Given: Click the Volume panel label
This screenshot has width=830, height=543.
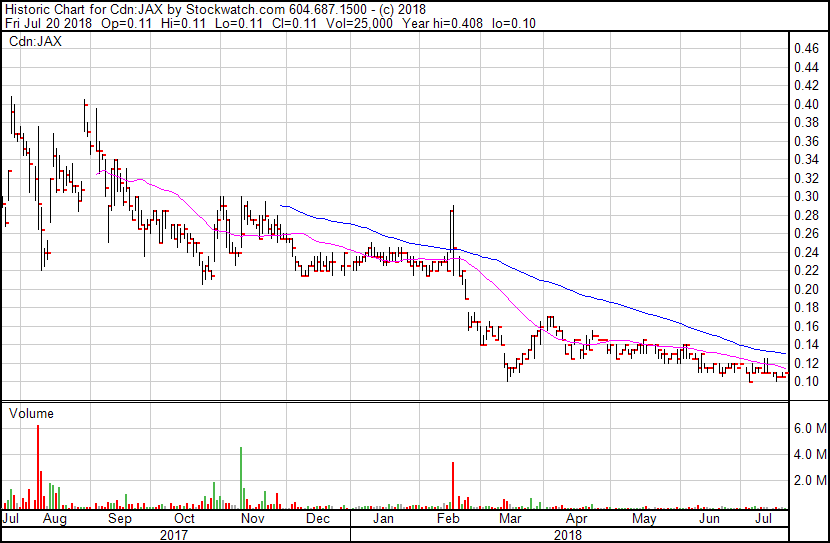Looking at the screenshot, I should [31, 413].
